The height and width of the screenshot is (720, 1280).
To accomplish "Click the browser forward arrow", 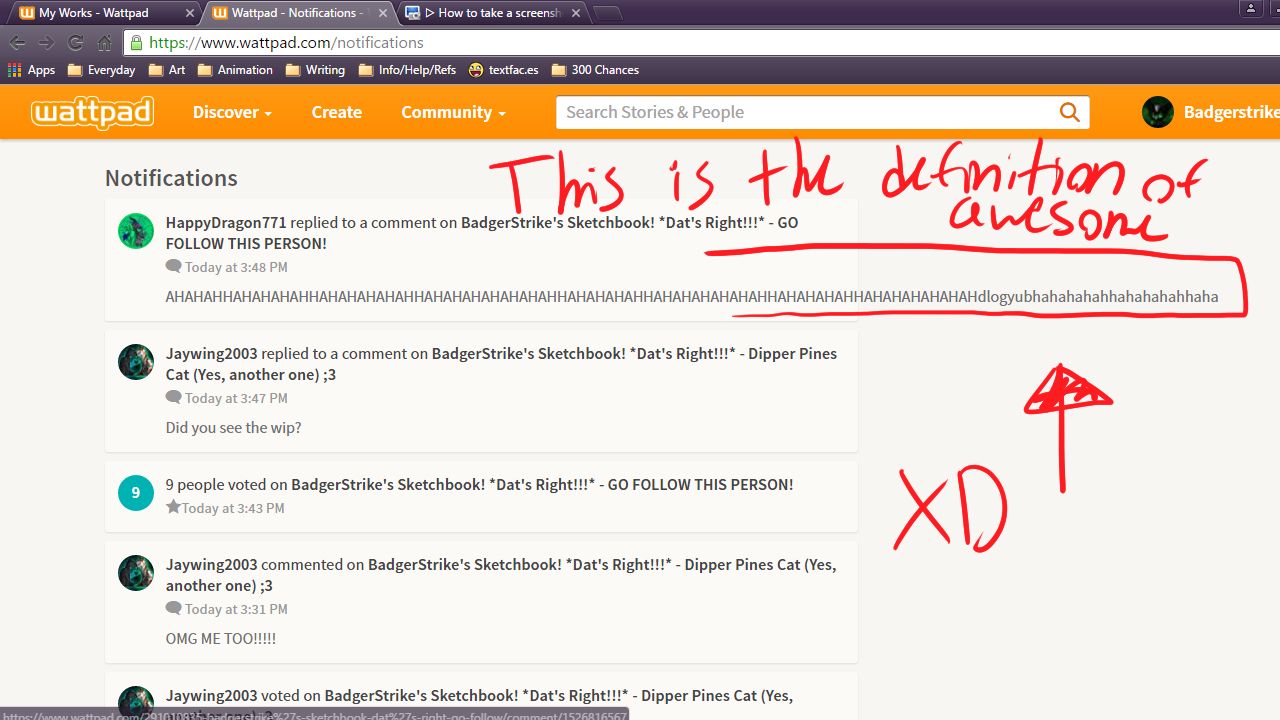I will 46,43.
